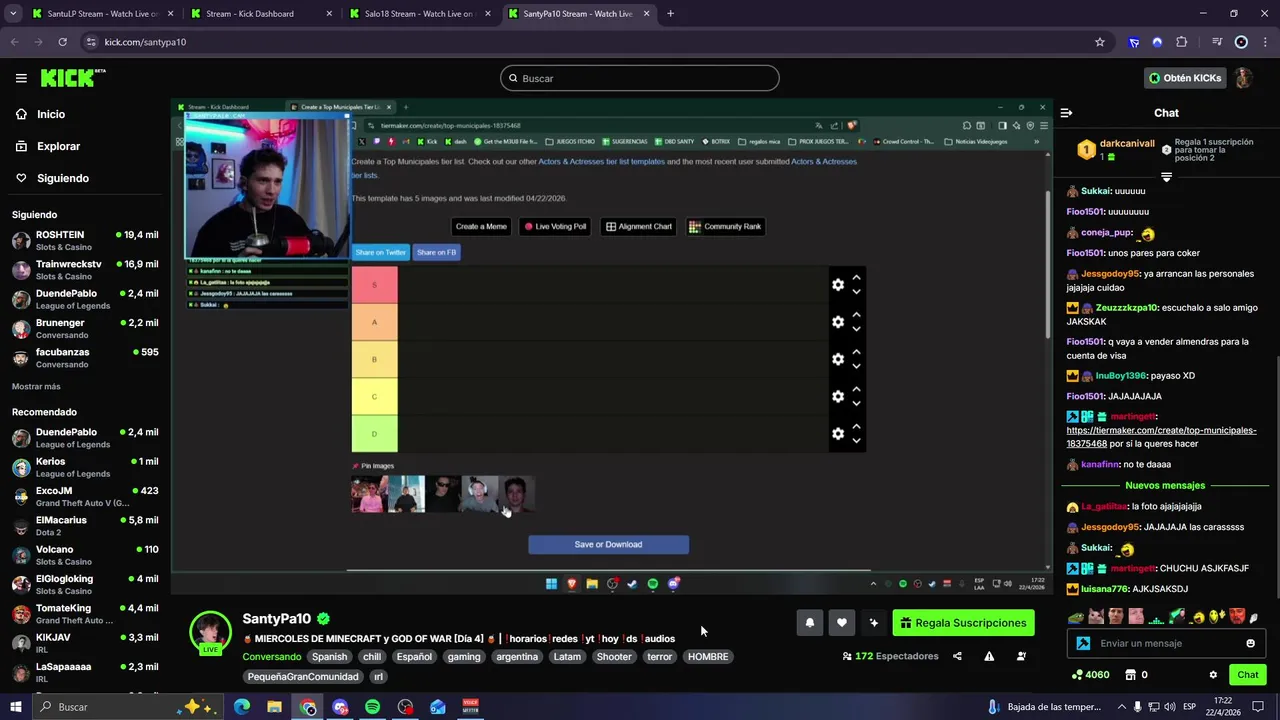Open the tiermaker link in chat
Image resolution: width=1280 pixels, height=720 pixels.
tap(1161, 436)
